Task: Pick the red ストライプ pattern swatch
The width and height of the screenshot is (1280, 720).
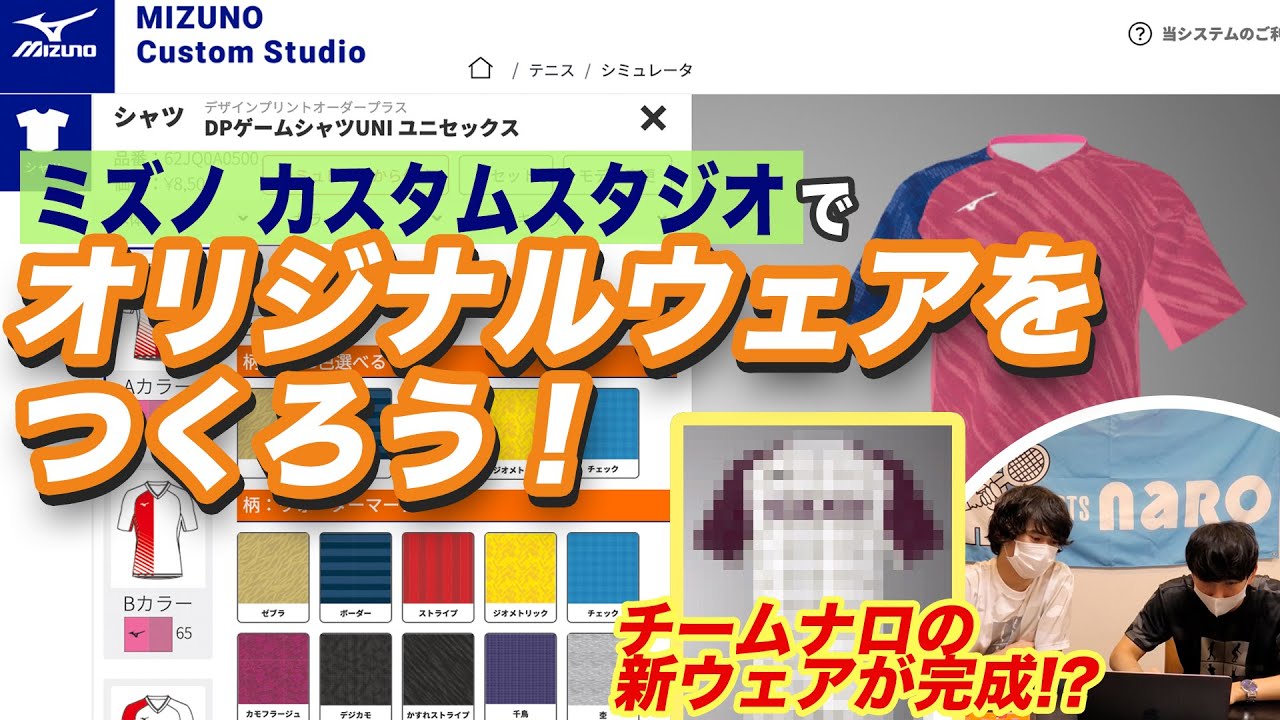Action: pos(438,576)
